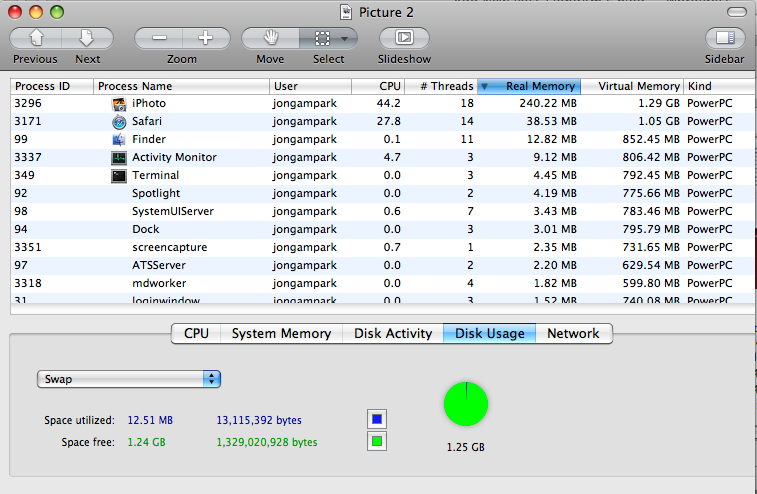Click Safari's 27.8 CPU value
757x494 pixels.
coord(389,122)
